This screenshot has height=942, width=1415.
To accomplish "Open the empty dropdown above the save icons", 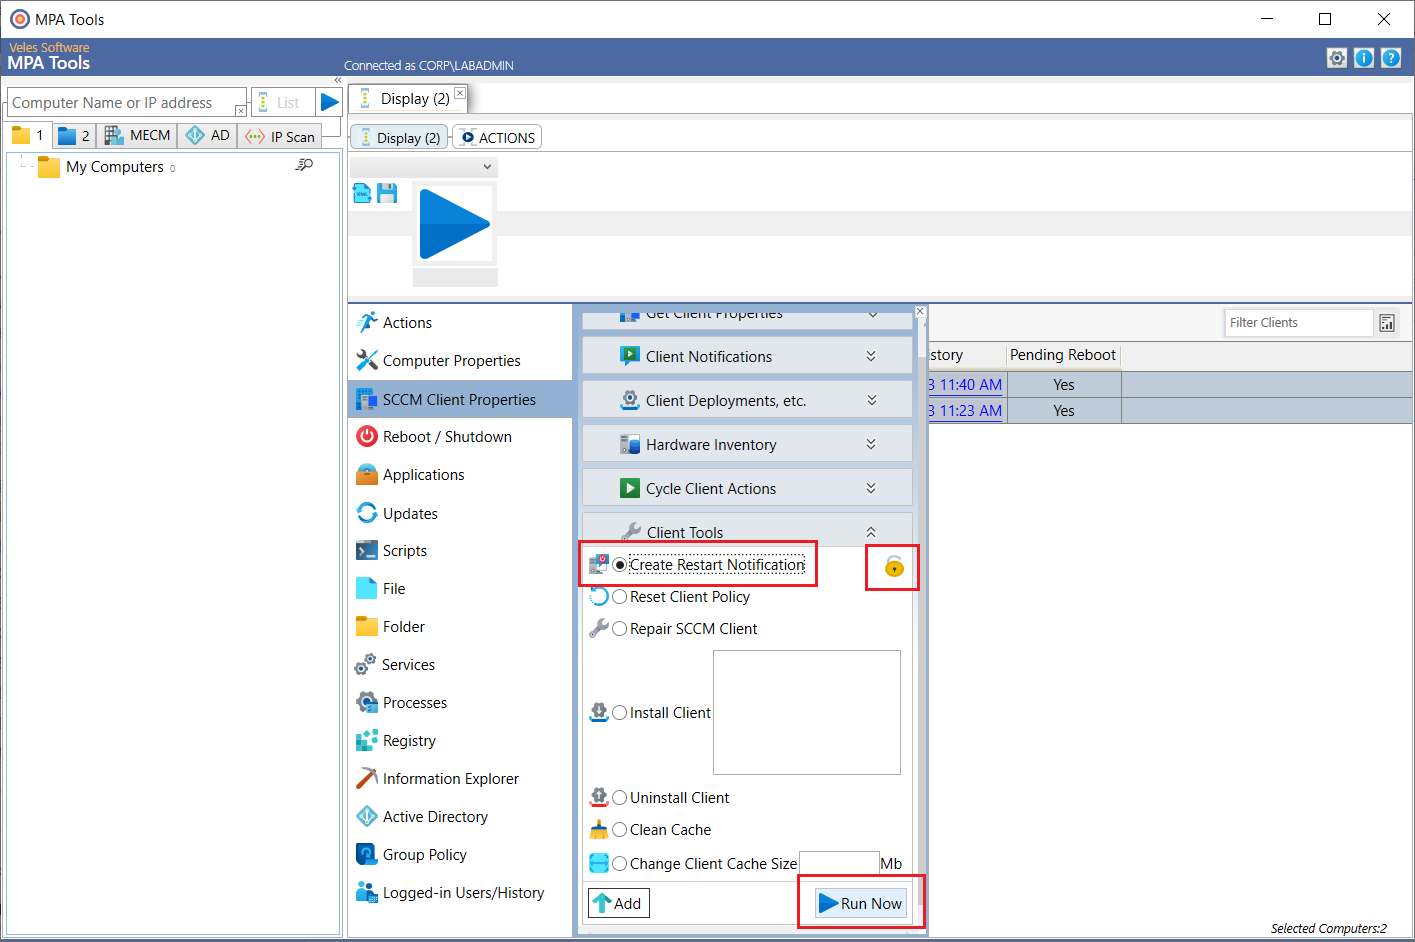I will point(424,167).
